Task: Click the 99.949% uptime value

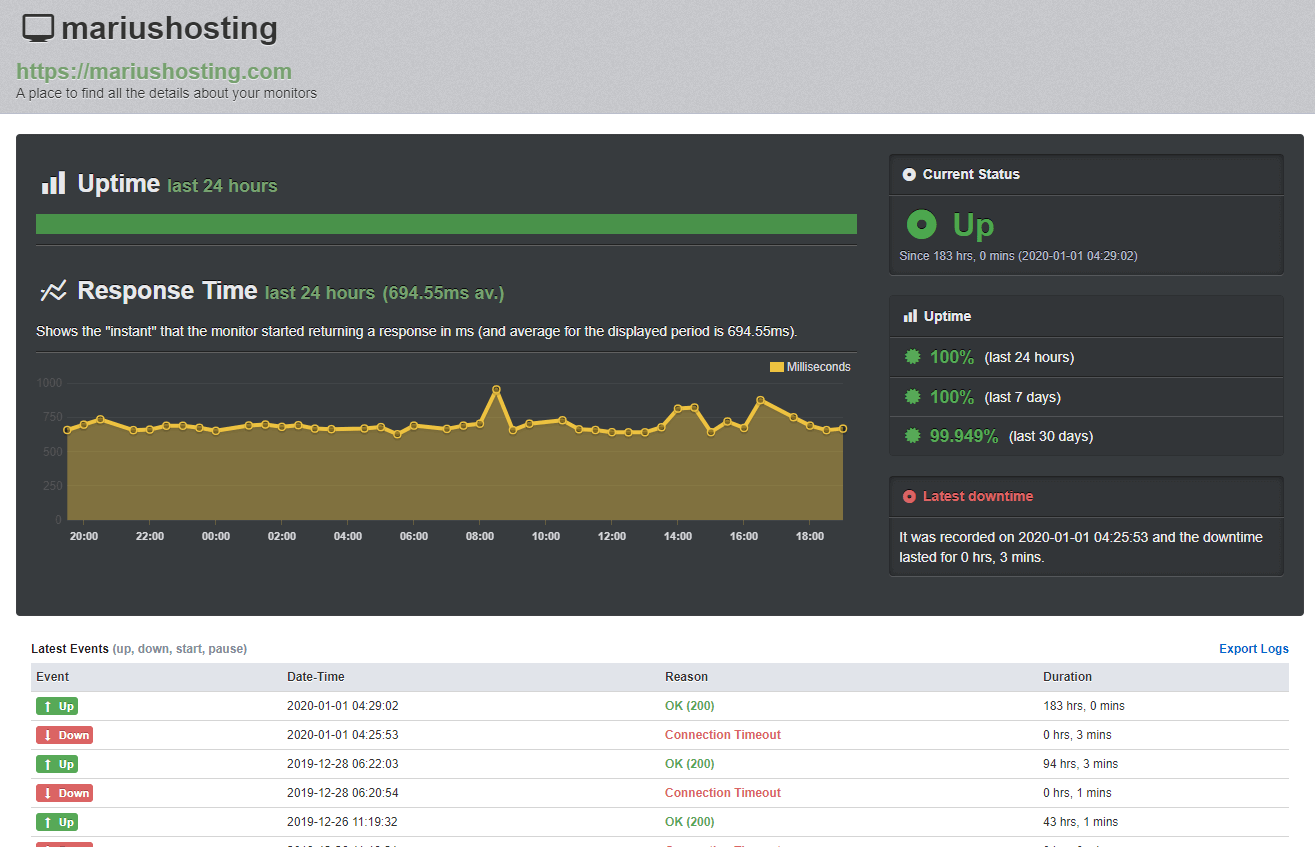Action: (964, 436)
